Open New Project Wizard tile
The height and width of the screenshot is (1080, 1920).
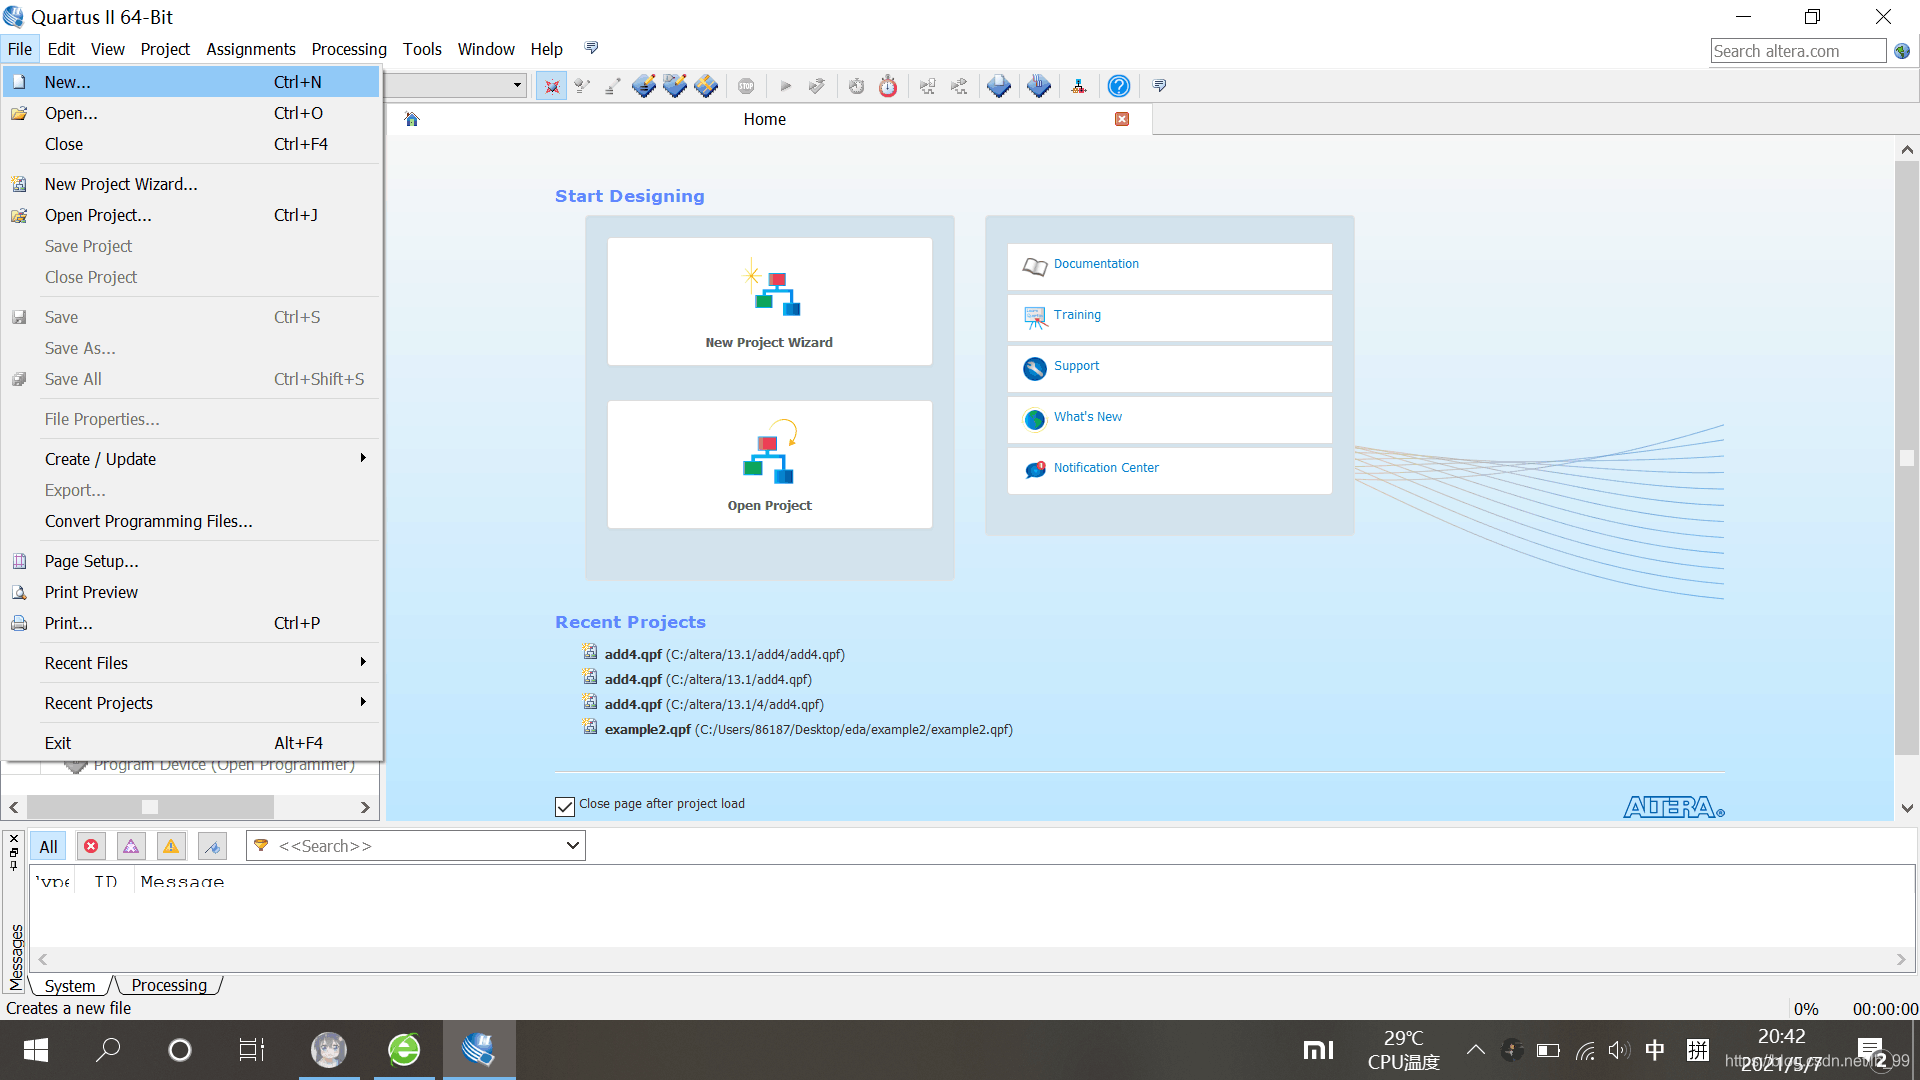(x=769, y=301)
